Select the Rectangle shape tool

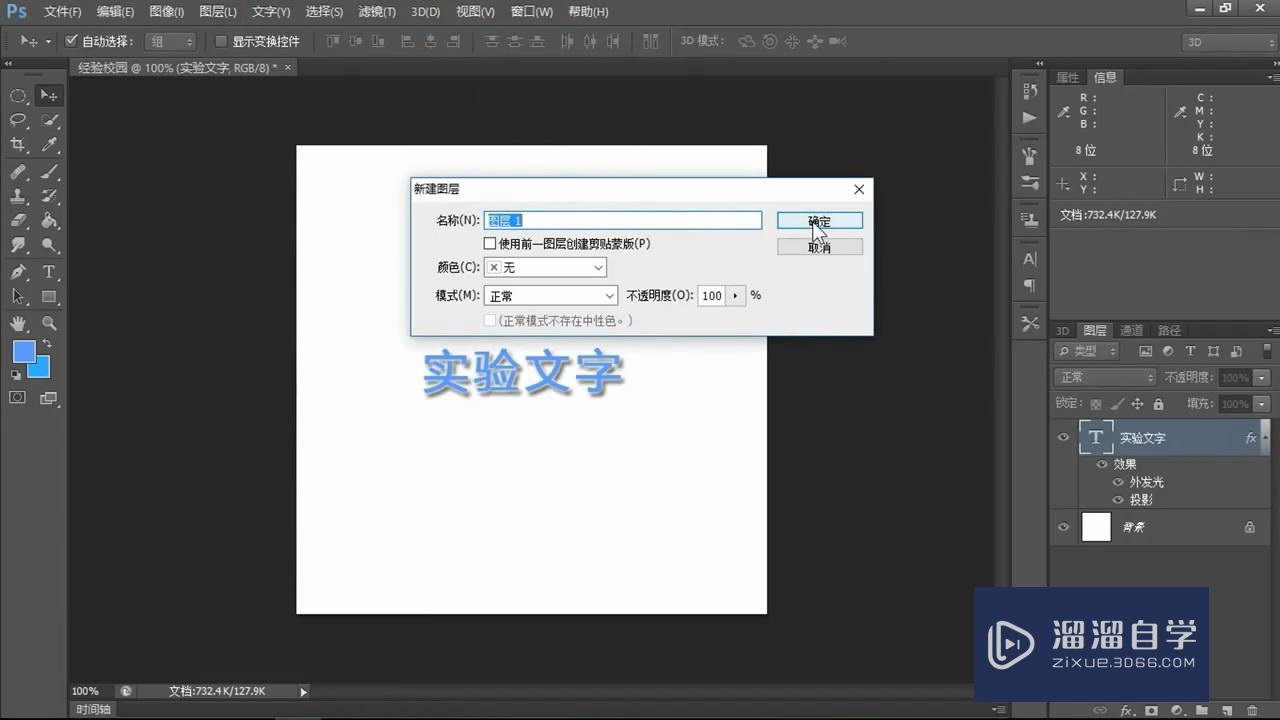click(x=49, y=297)
